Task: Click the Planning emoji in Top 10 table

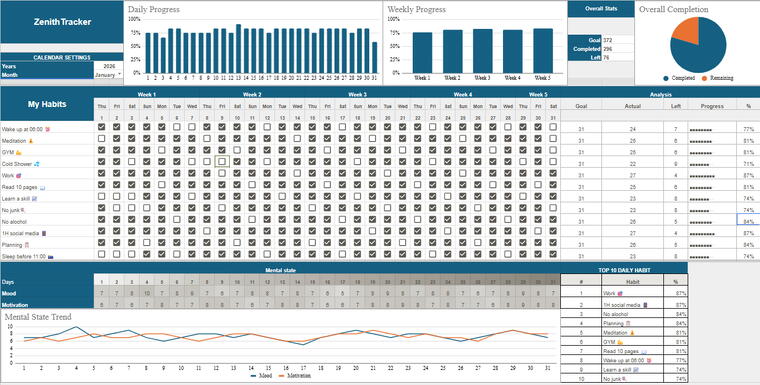Action: (x=628, y=323)
